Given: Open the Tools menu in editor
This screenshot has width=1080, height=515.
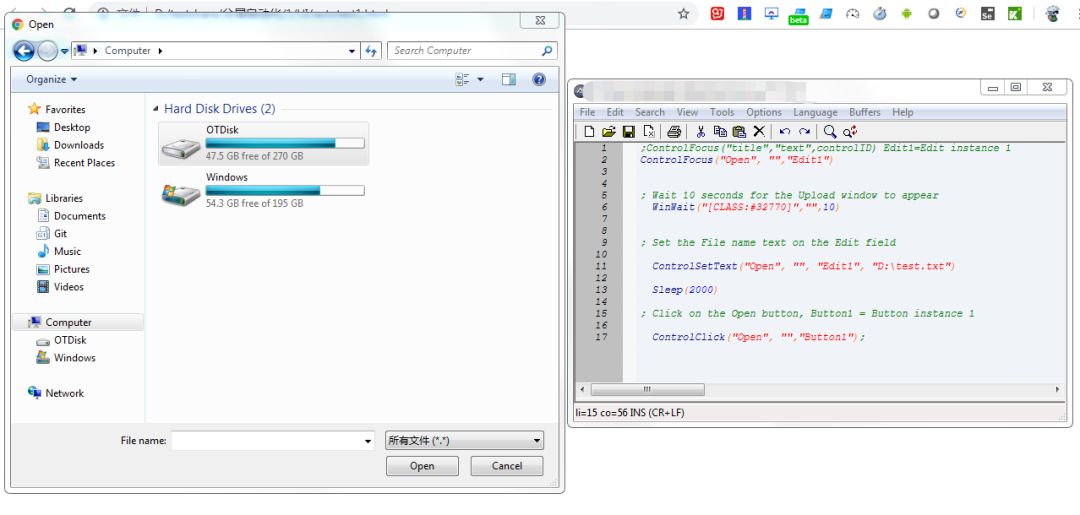Looking at the screenshot, I should 722,113.
